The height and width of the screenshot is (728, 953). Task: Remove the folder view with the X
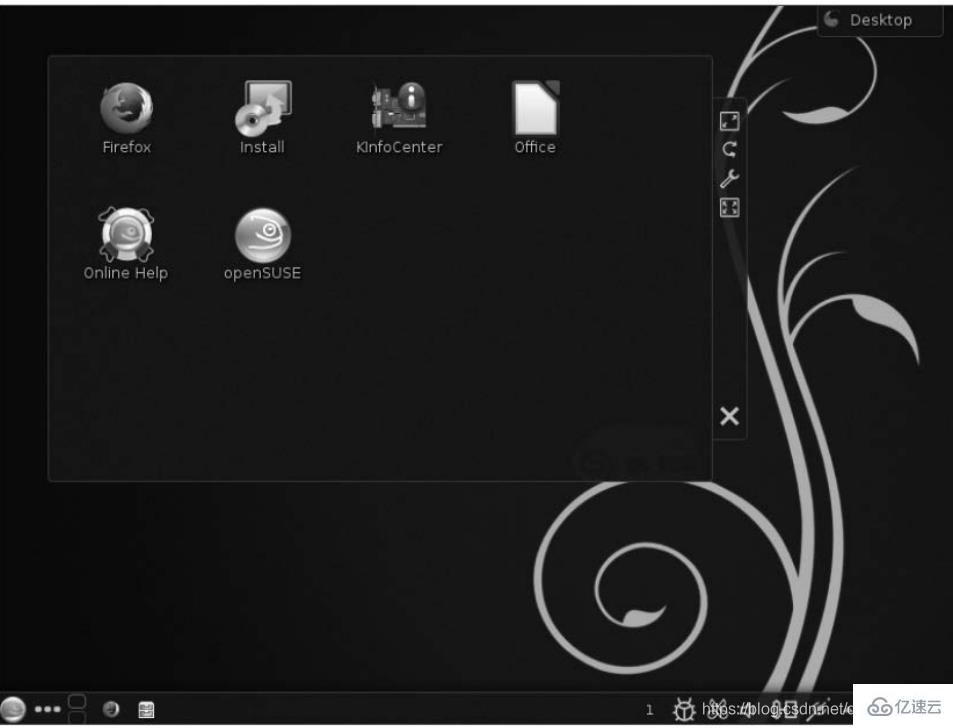tap(728, 417)
